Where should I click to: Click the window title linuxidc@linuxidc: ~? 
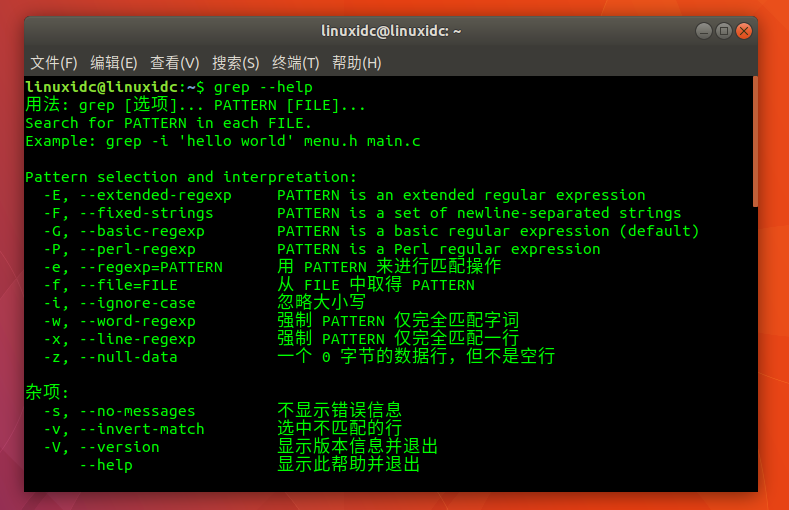(x=391, y=31)
